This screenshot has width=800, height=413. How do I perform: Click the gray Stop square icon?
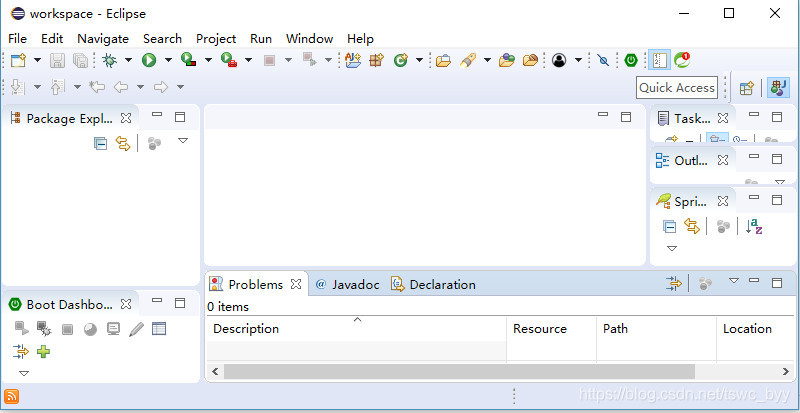coord(269,60)
